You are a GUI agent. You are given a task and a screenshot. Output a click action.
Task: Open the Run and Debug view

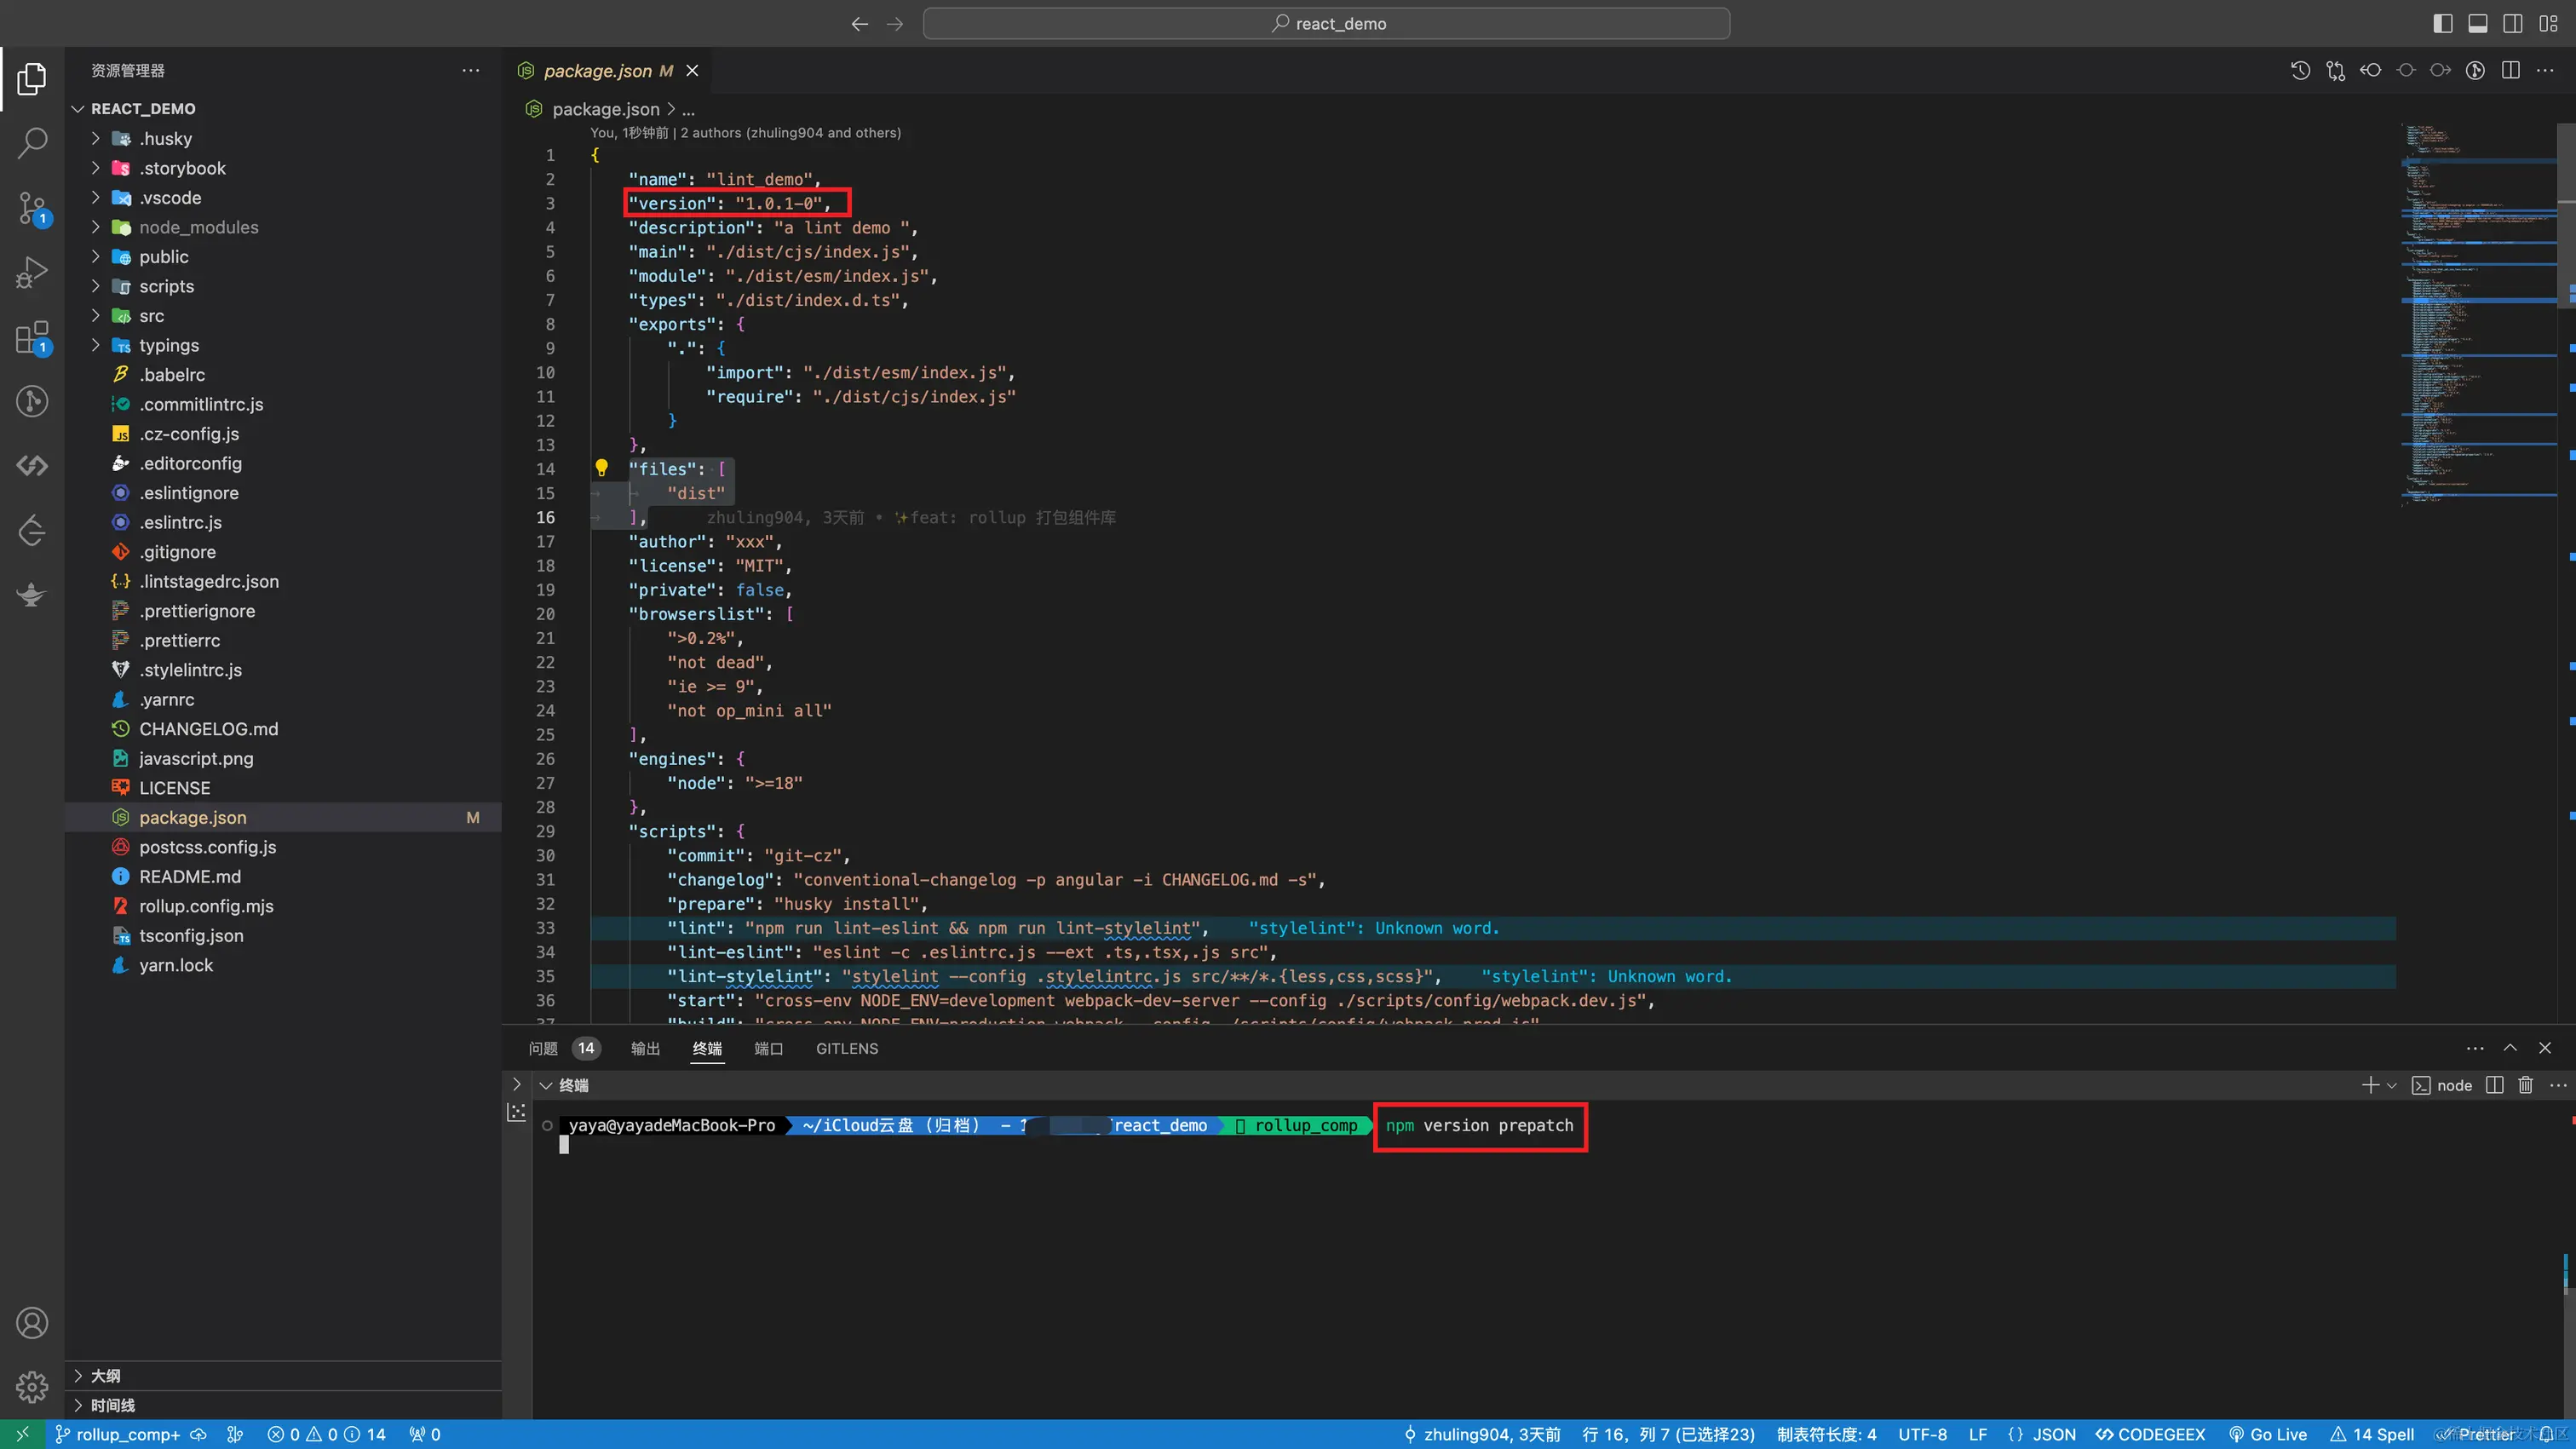pos(32,272)
